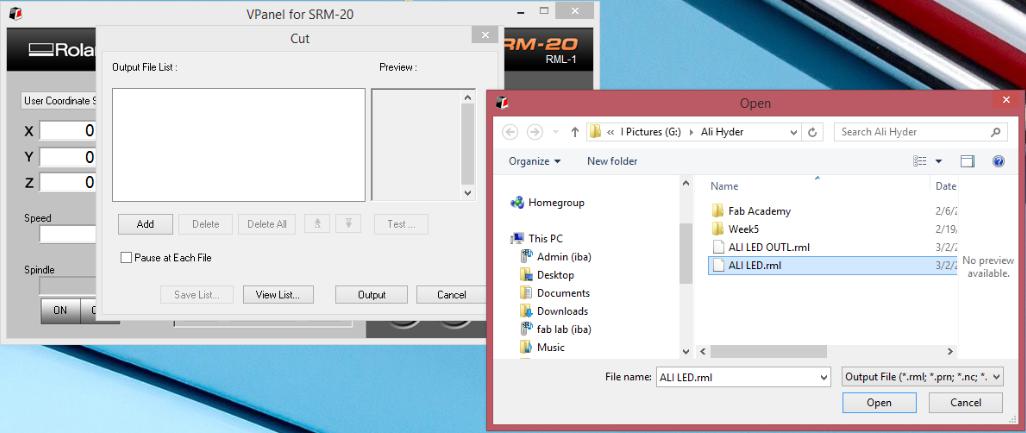This screenshot has height=433, width=1026.
Task: Click Ali Hyder in address path
Action: tap(722, 132)
